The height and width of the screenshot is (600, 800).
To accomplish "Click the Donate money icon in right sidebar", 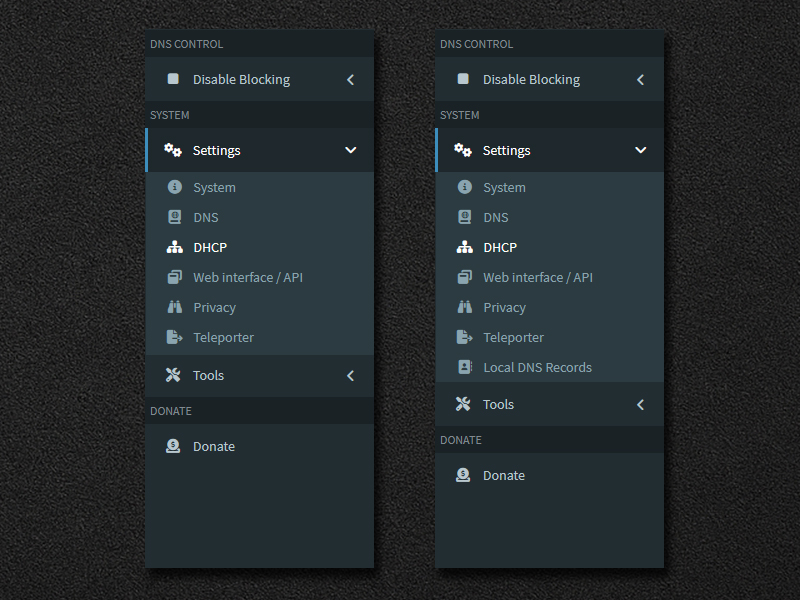I will [x=463, y=475].
